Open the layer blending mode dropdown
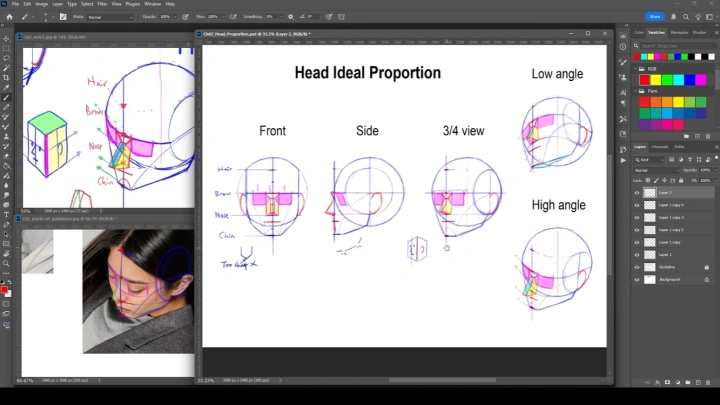 (662, 170)
